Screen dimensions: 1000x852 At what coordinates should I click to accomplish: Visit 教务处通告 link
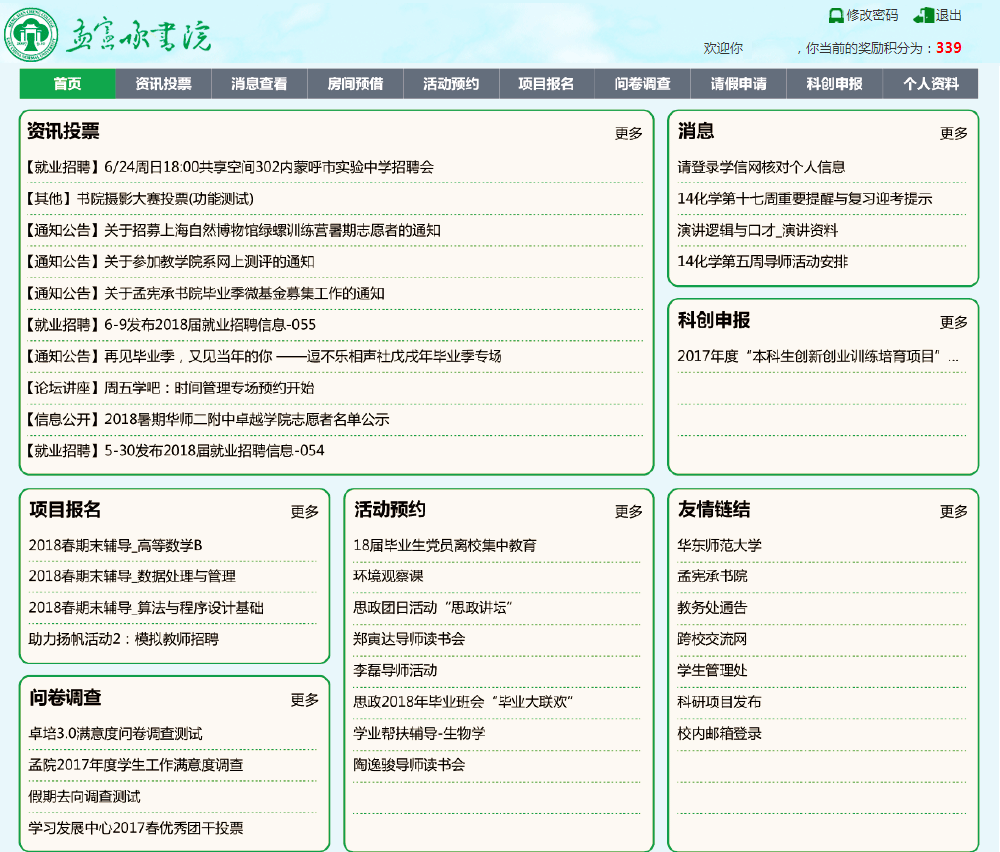(712, 608)
